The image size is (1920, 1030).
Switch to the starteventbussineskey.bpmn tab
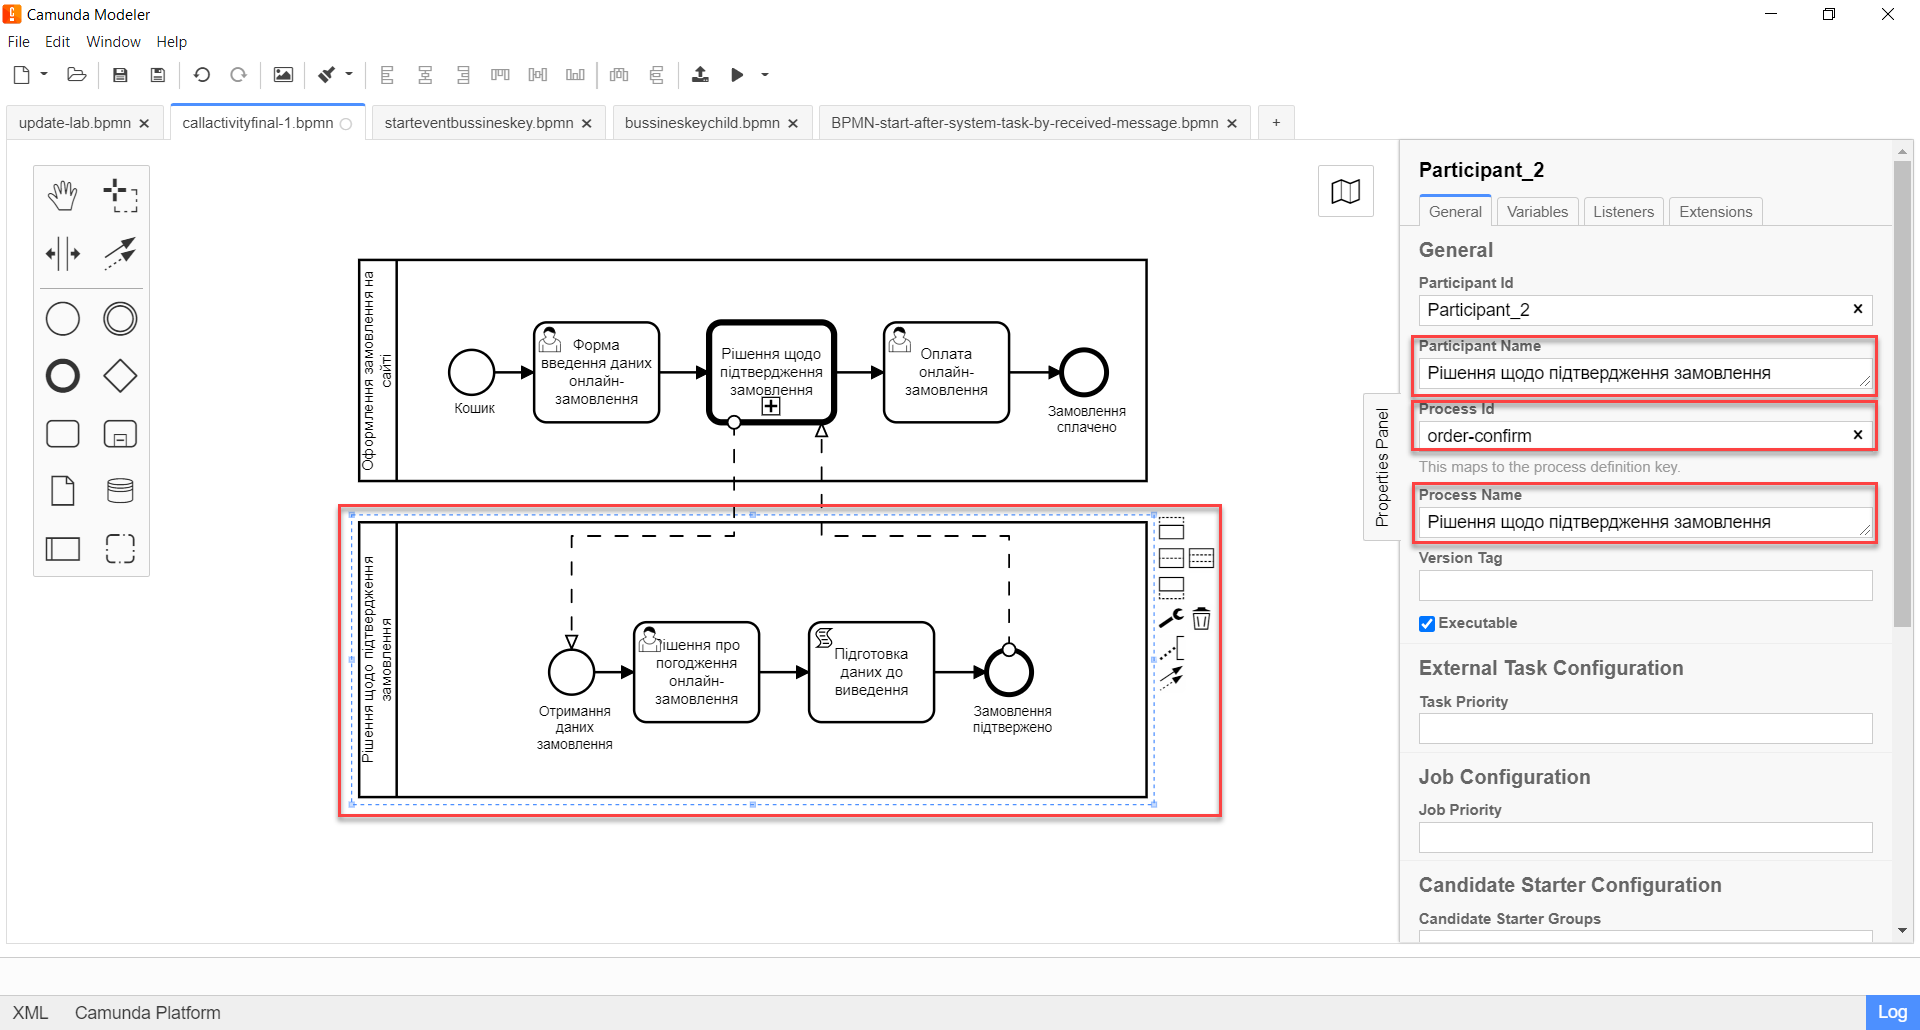click(478, 123)
